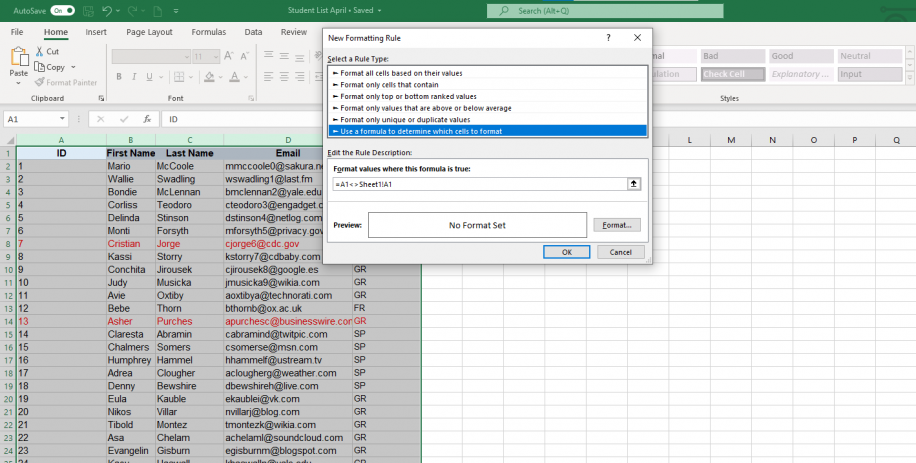916x463 pixels.
Task: Apply the Input cell style
Action: (x=870, y=74)
